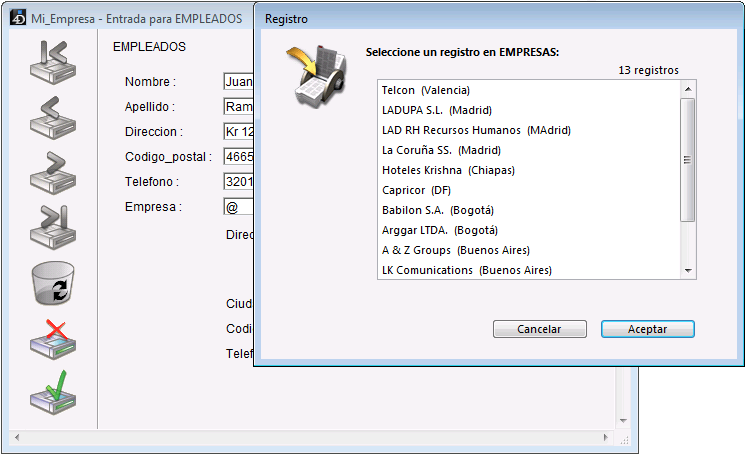Select LADUPA S.L. (Madrid) record
This screenshot has width=745, height=455.
[436, 110]
